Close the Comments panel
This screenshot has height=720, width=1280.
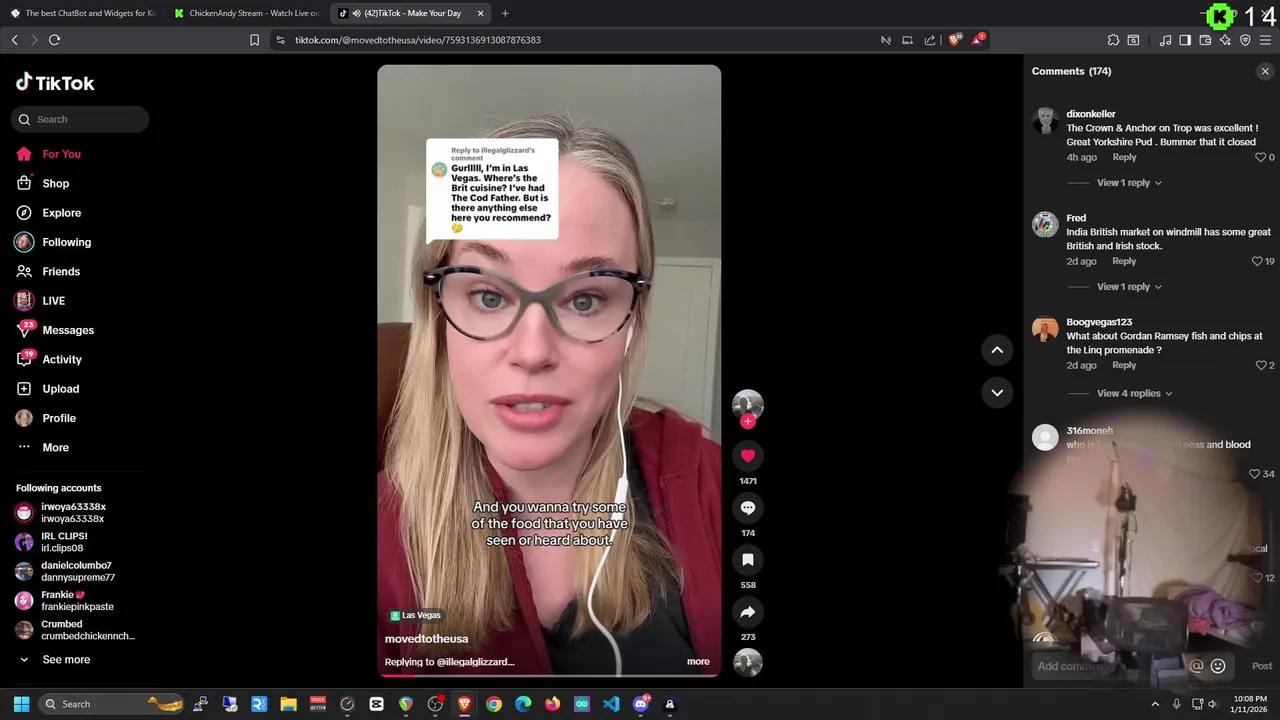pyautogui.click(x=1265, y=71)
